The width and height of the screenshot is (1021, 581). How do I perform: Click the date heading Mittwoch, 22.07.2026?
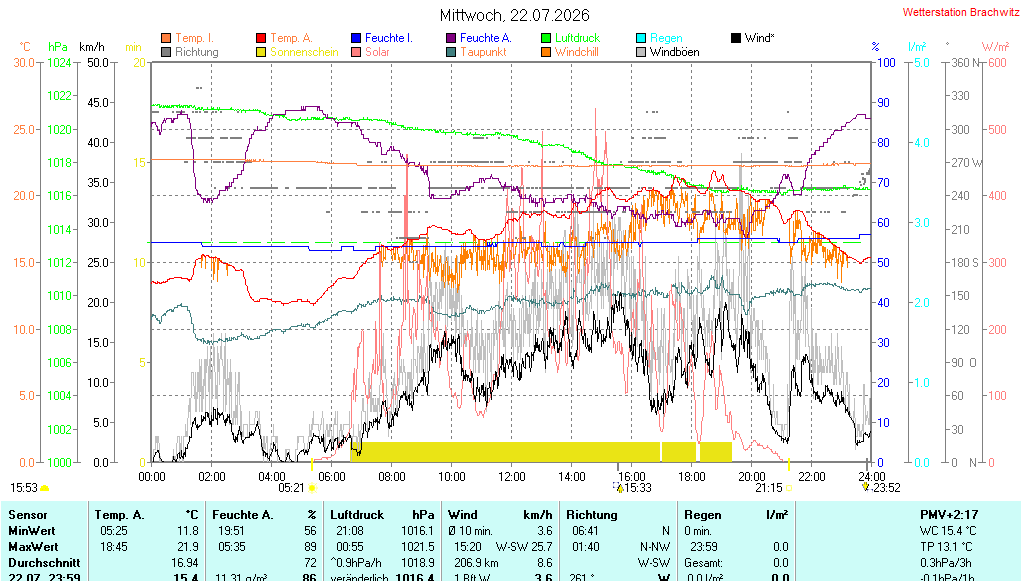pos(514,15)
